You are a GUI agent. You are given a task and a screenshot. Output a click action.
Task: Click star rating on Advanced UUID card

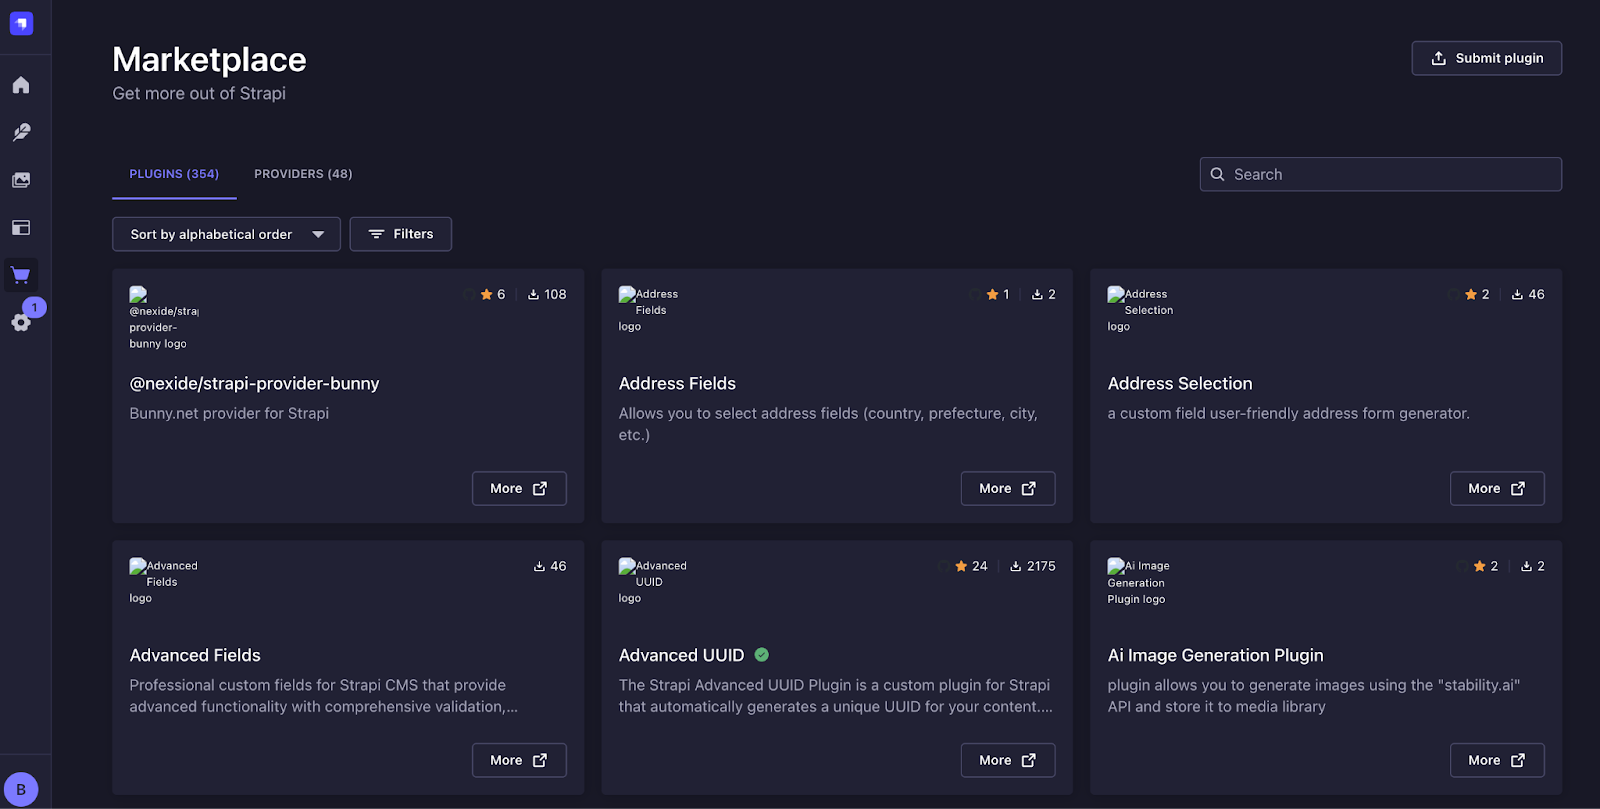[x=971, y=566]
